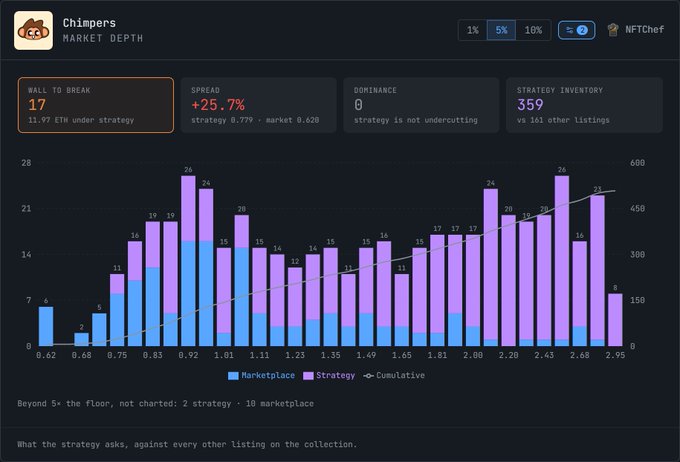Open the NFTChef link

pyautogui.click(x=636, y=29)
